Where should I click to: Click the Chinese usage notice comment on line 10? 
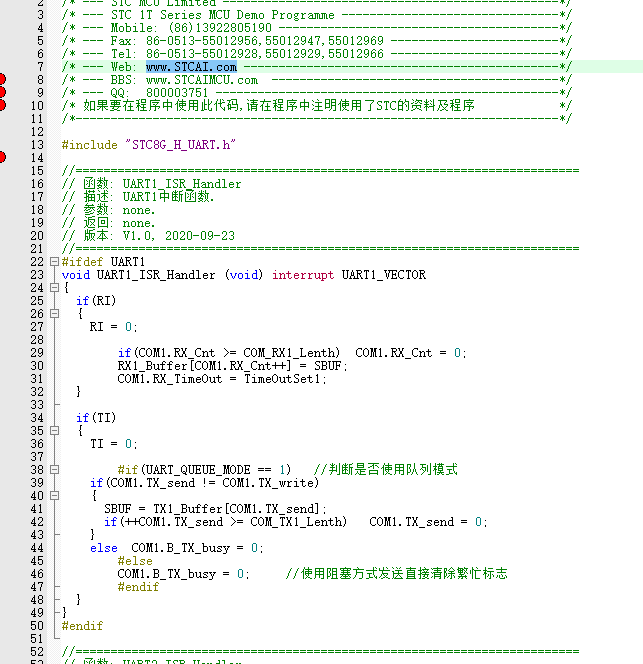coord(279,105)
